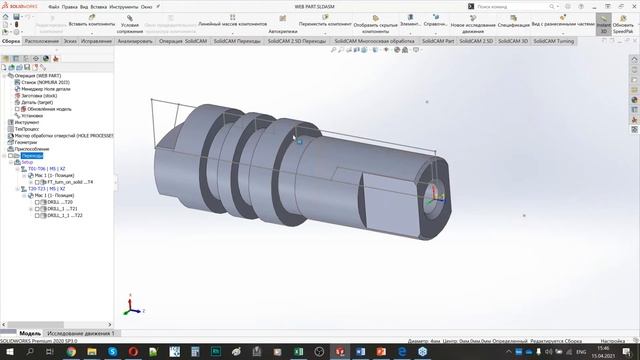Open the Правка menu
640x360 pixels.
coord(69,7)
